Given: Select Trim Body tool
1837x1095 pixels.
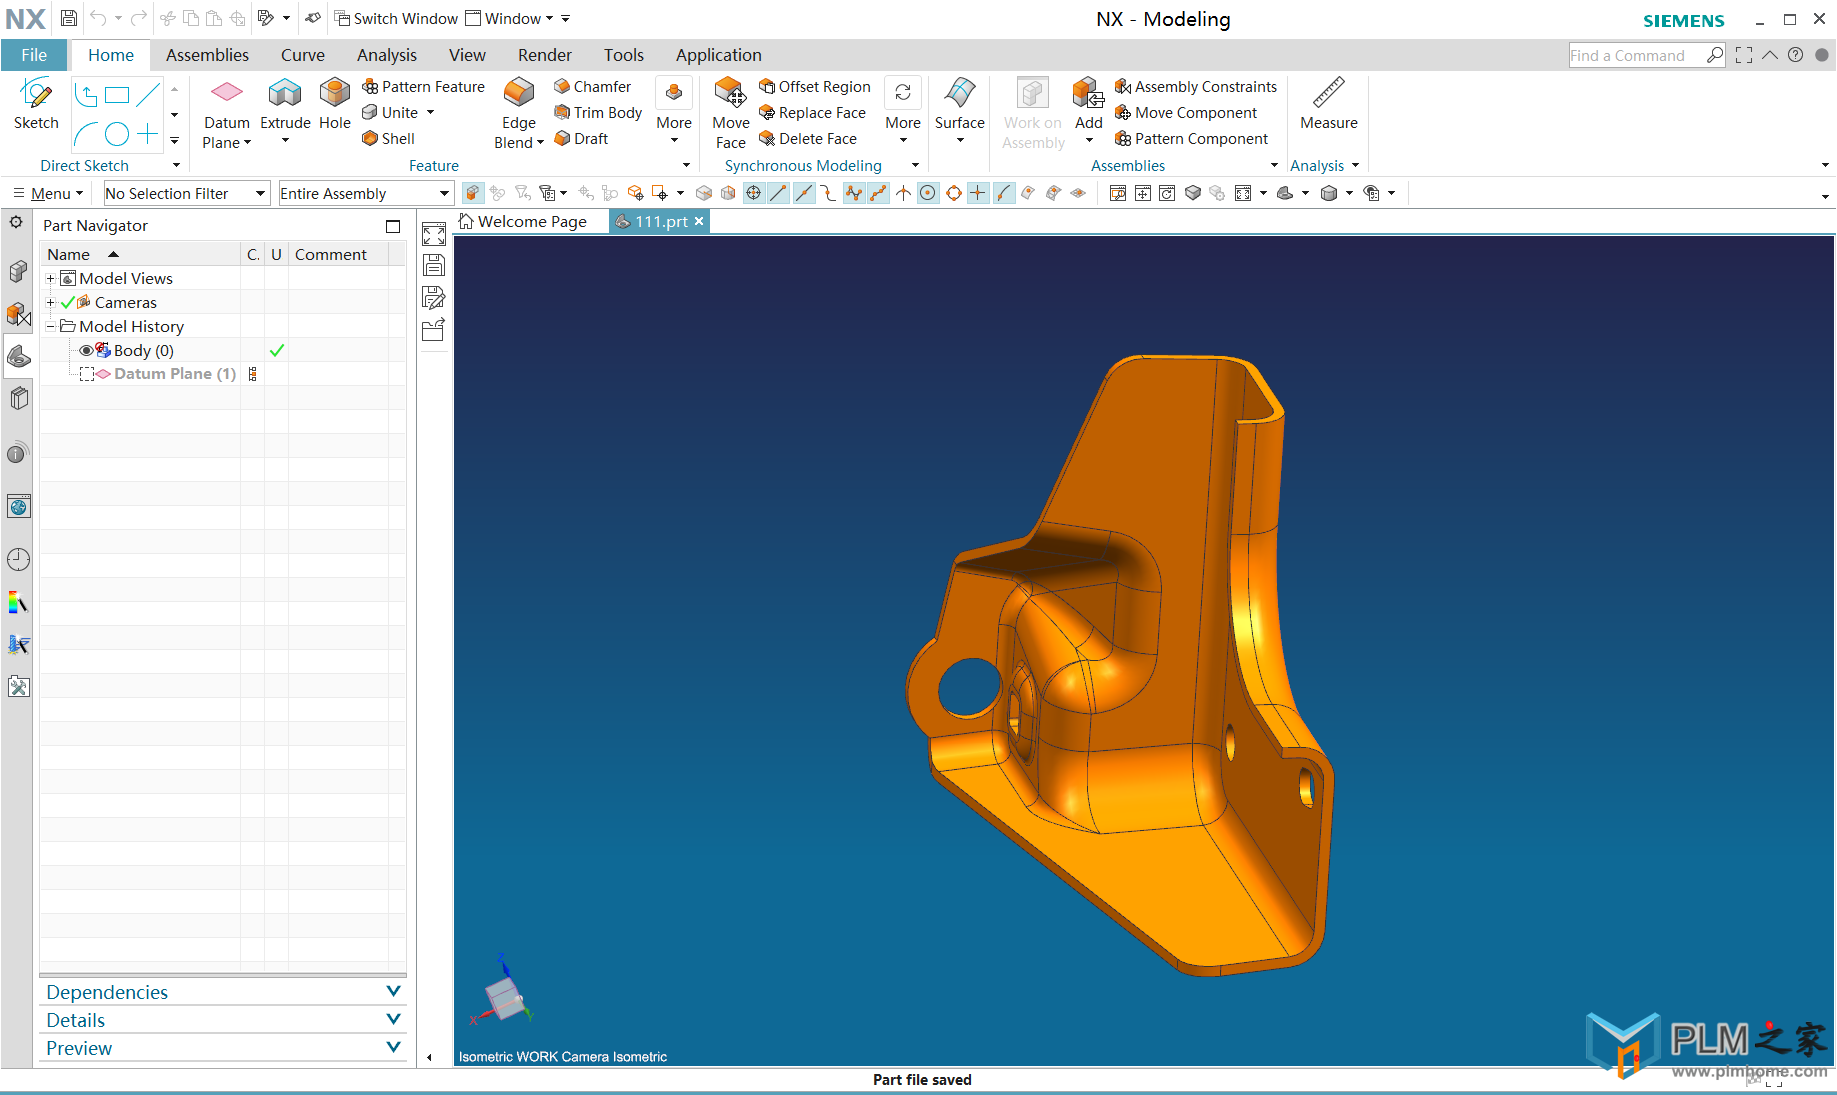Looking at the screenshot, I should coord(598,113).
